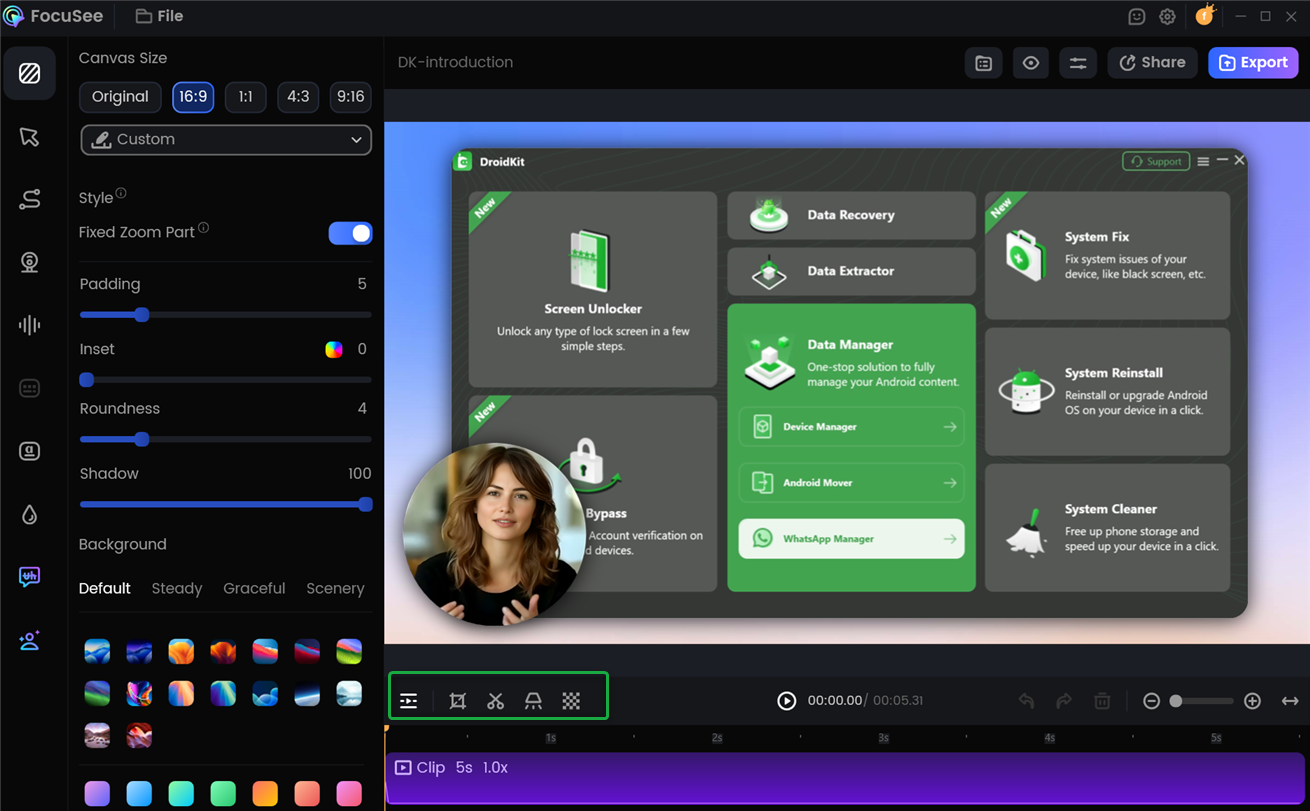The width and height of the screenshot is (1310, 811).
Task: Expand the Custom style dropdown
Action: (225, 139)
